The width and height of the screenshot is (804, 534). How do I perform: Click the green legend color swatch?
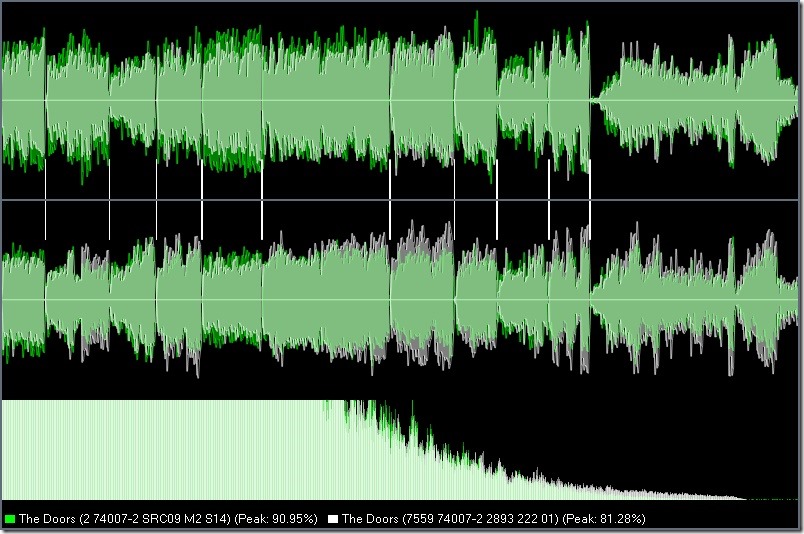tap(10, 519)
